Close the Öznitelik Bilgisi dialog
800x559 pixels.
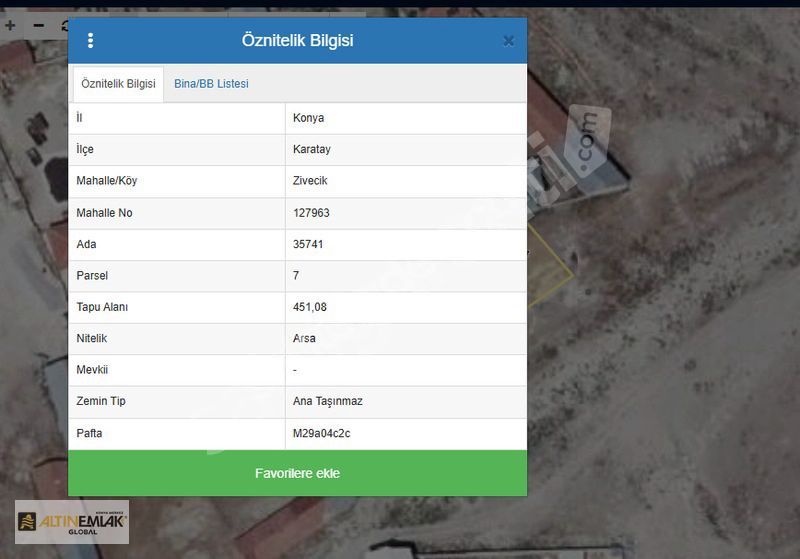508,41
